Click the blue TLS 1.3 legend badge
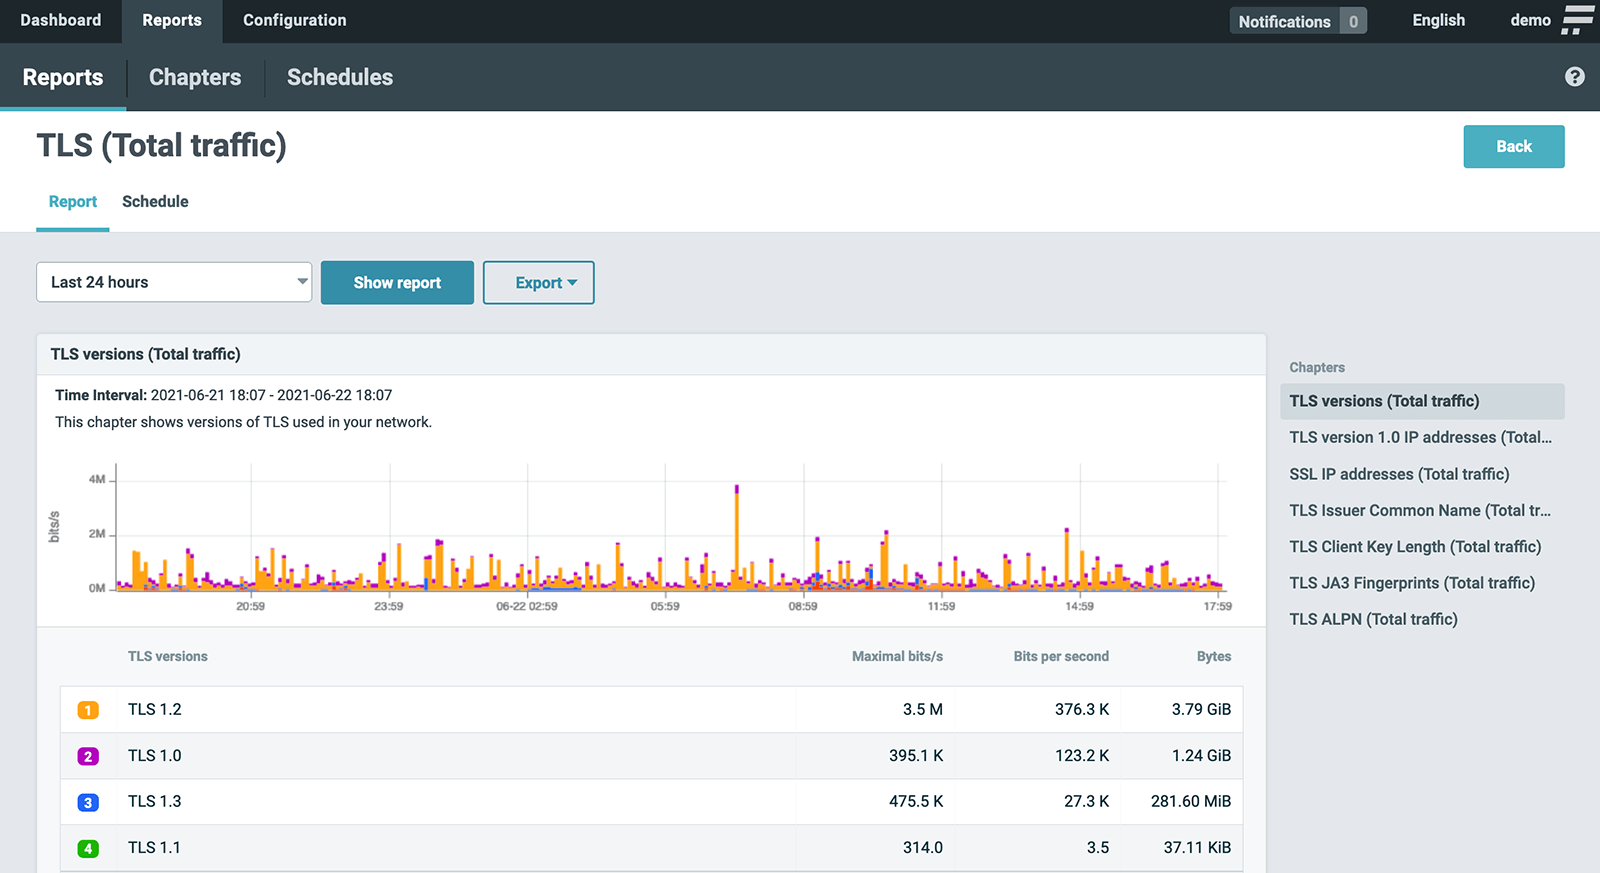Viewport: 1600px width, 873px height. click(x=88, y=802)
